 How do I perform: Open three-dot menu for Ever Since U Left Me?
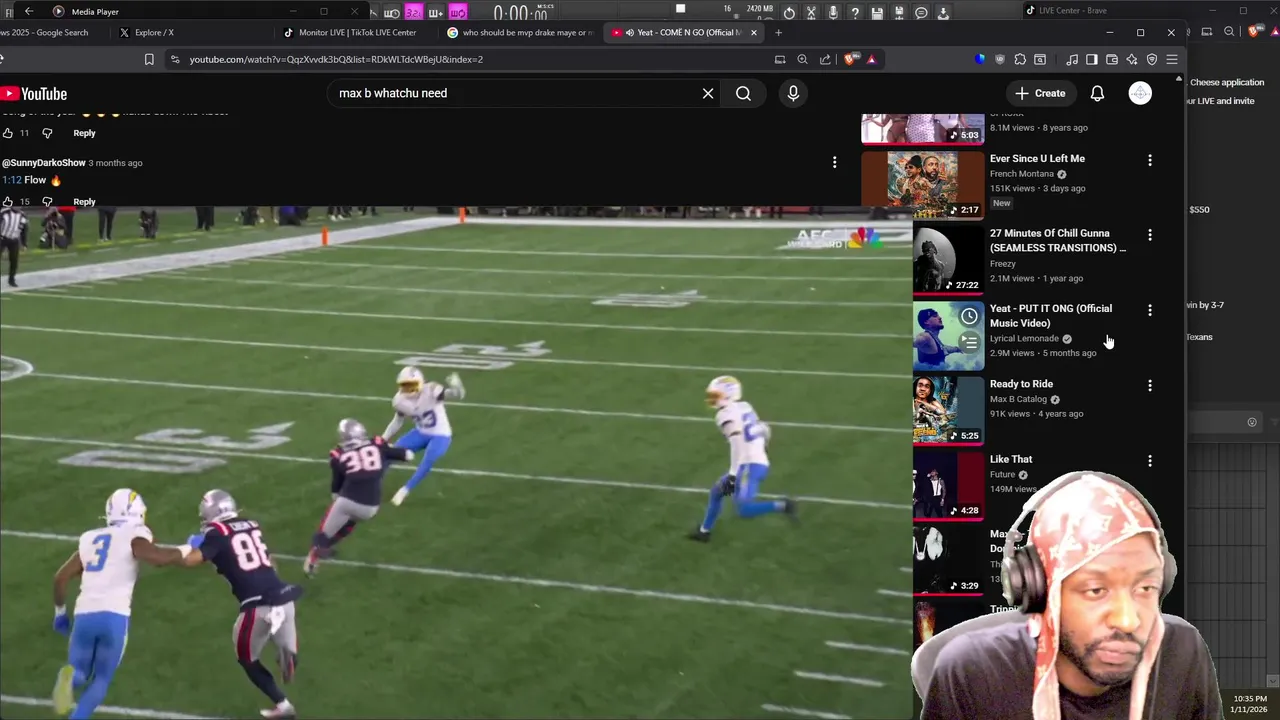click(x=1149, y=160)
